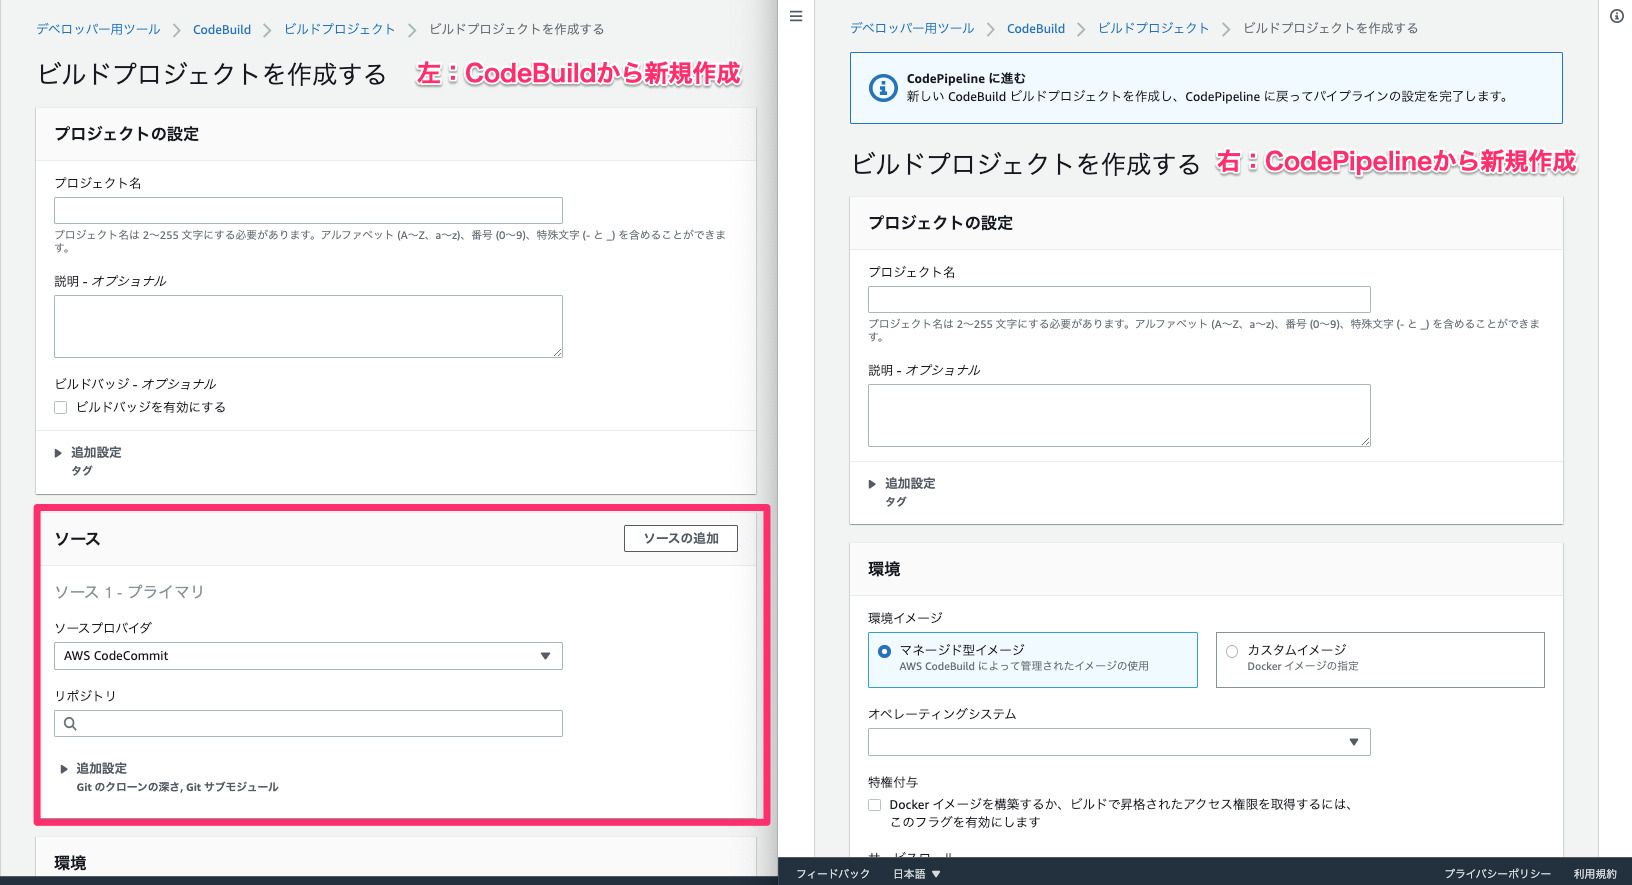Open the language selector 日本語 in footer
Image resolution: width=1632 pixels, height=885 pixels.
pyautogui.click(x=916, y=874)
